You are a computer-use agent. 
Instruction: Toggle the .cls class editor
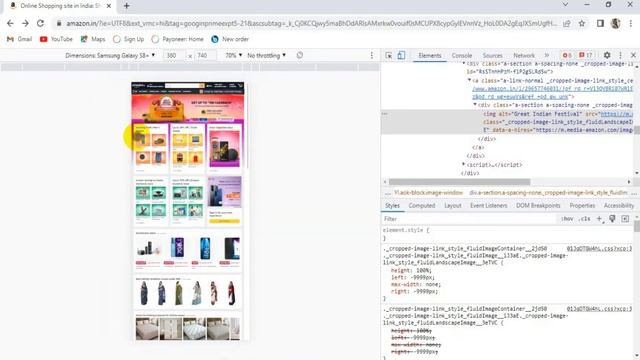point(585,219)
